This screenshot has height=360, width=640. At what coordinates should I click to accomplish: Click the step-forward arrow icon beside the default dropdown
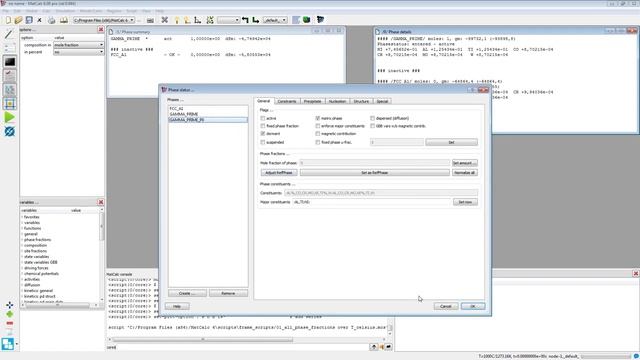click(256, 20)
